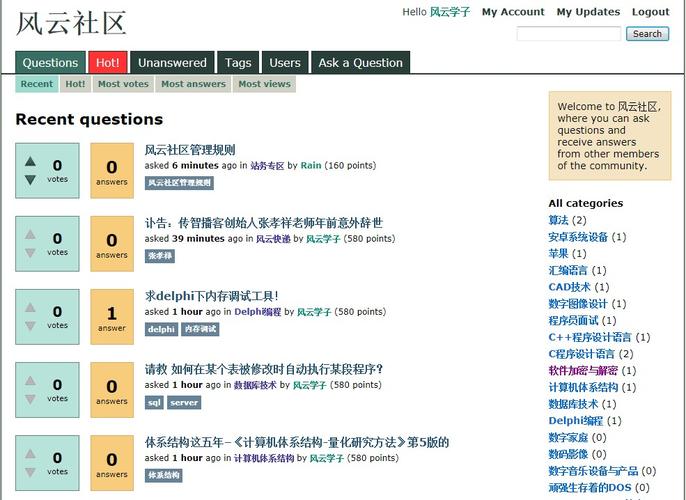Open the question titled 求delphi下内存调试工具!

[x=211, y=296]
